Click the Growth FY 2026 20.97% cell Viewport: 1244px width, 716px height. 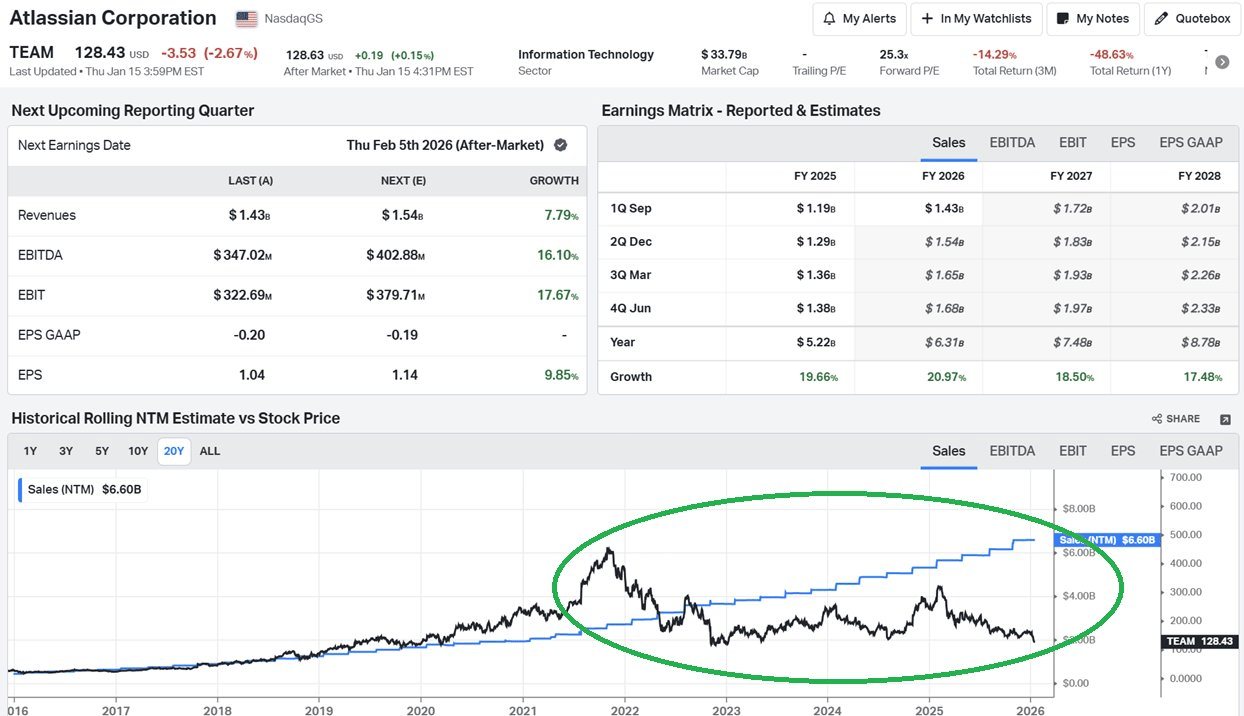(x=944, y=377)
